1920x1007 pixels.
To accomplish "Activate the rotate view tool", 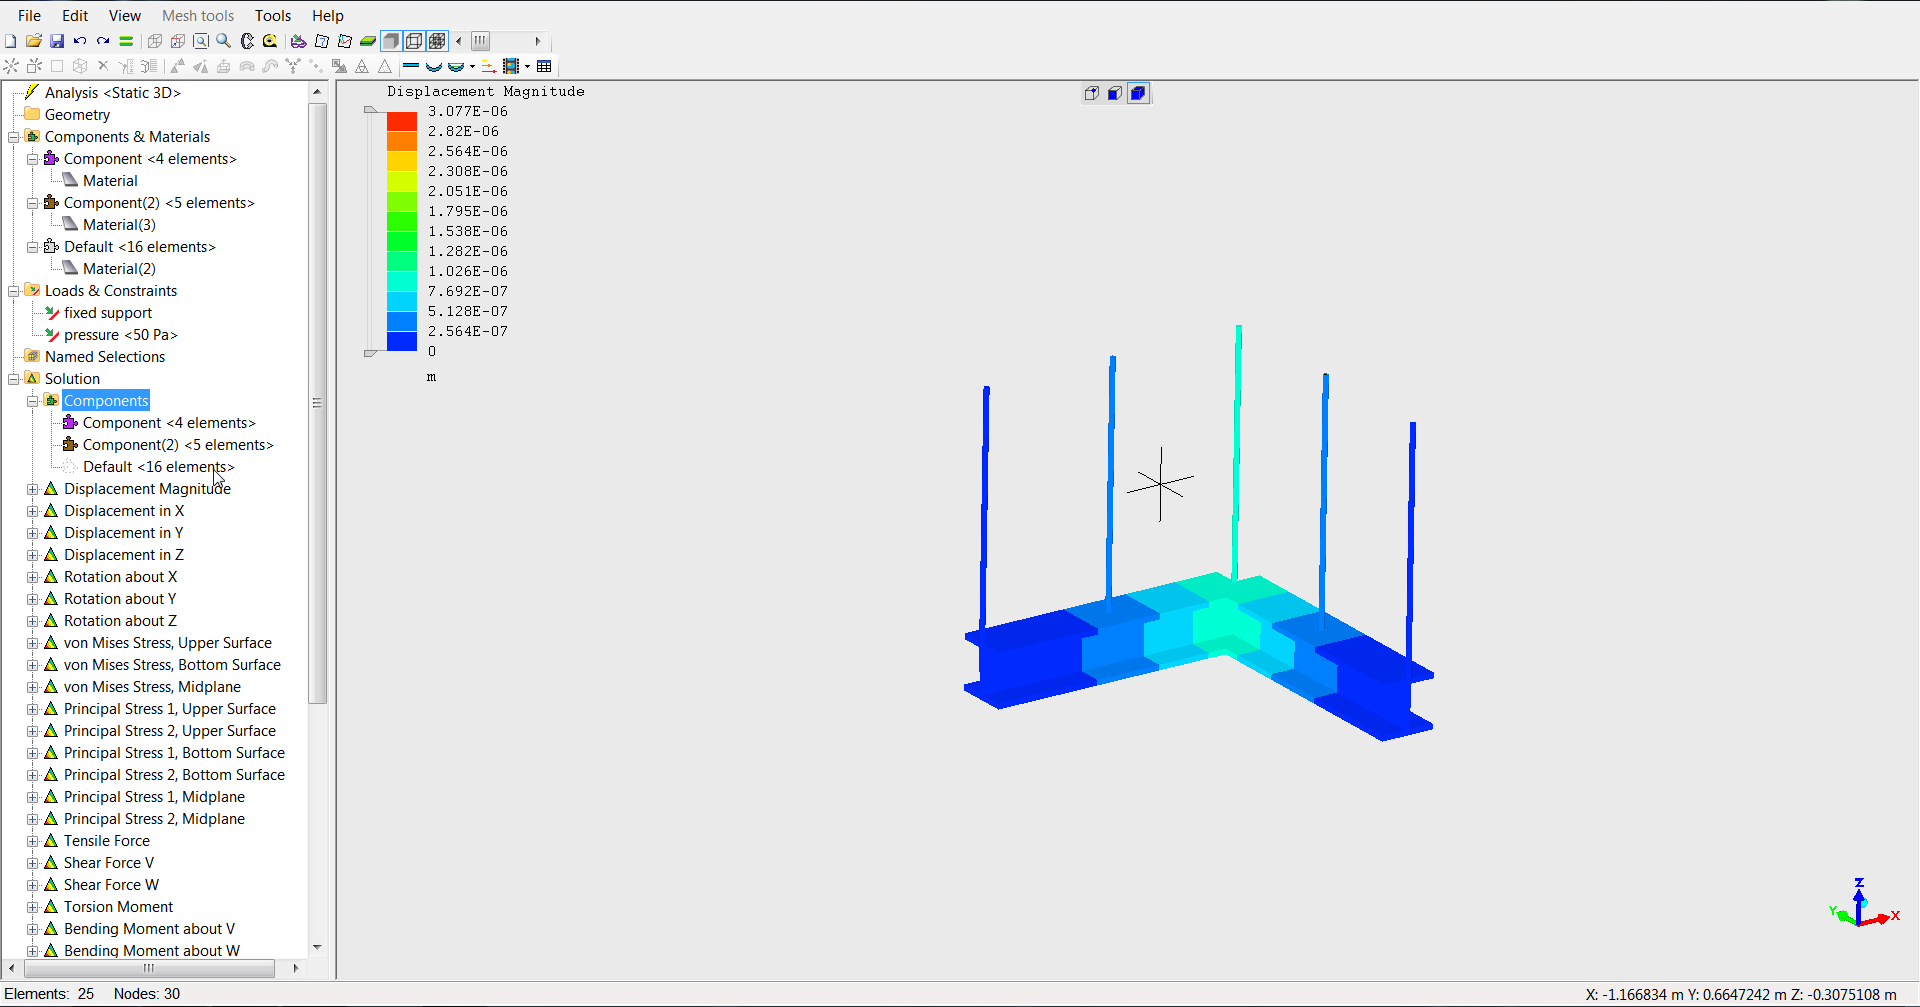I will pyautogui.click(x=247, y=41).
